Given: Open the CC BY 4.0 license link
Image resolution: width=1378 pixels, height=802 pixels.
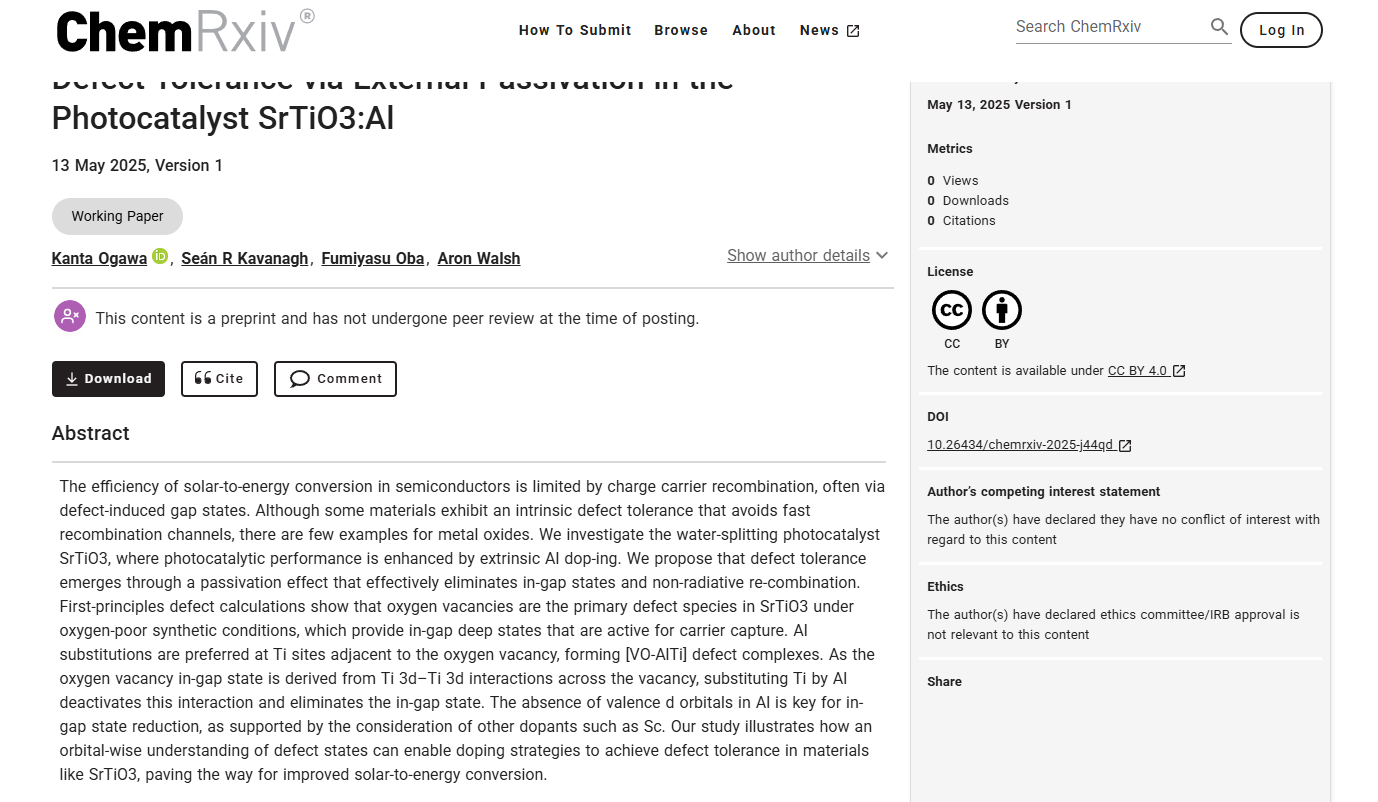Looking at the screenshot, I should [x=1137, y=370].
